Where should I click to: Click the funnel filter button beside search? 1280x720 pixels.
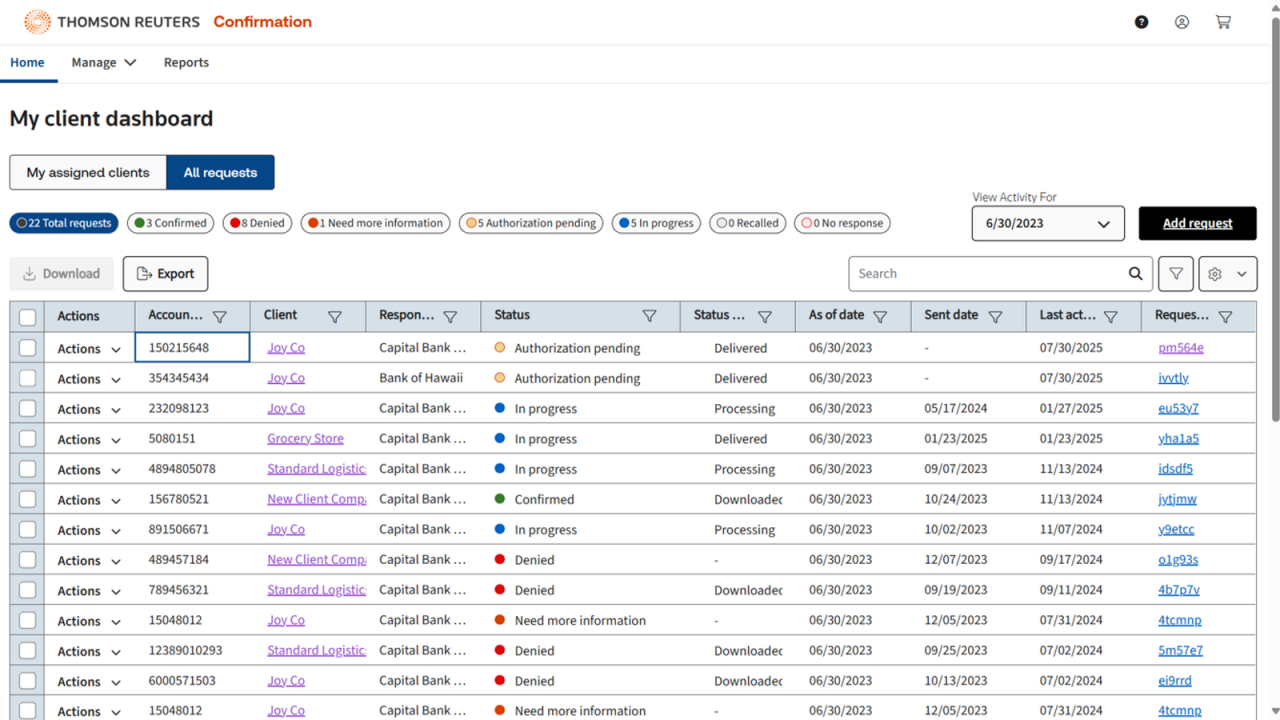pyautogui.click(x=1176, y=274)
